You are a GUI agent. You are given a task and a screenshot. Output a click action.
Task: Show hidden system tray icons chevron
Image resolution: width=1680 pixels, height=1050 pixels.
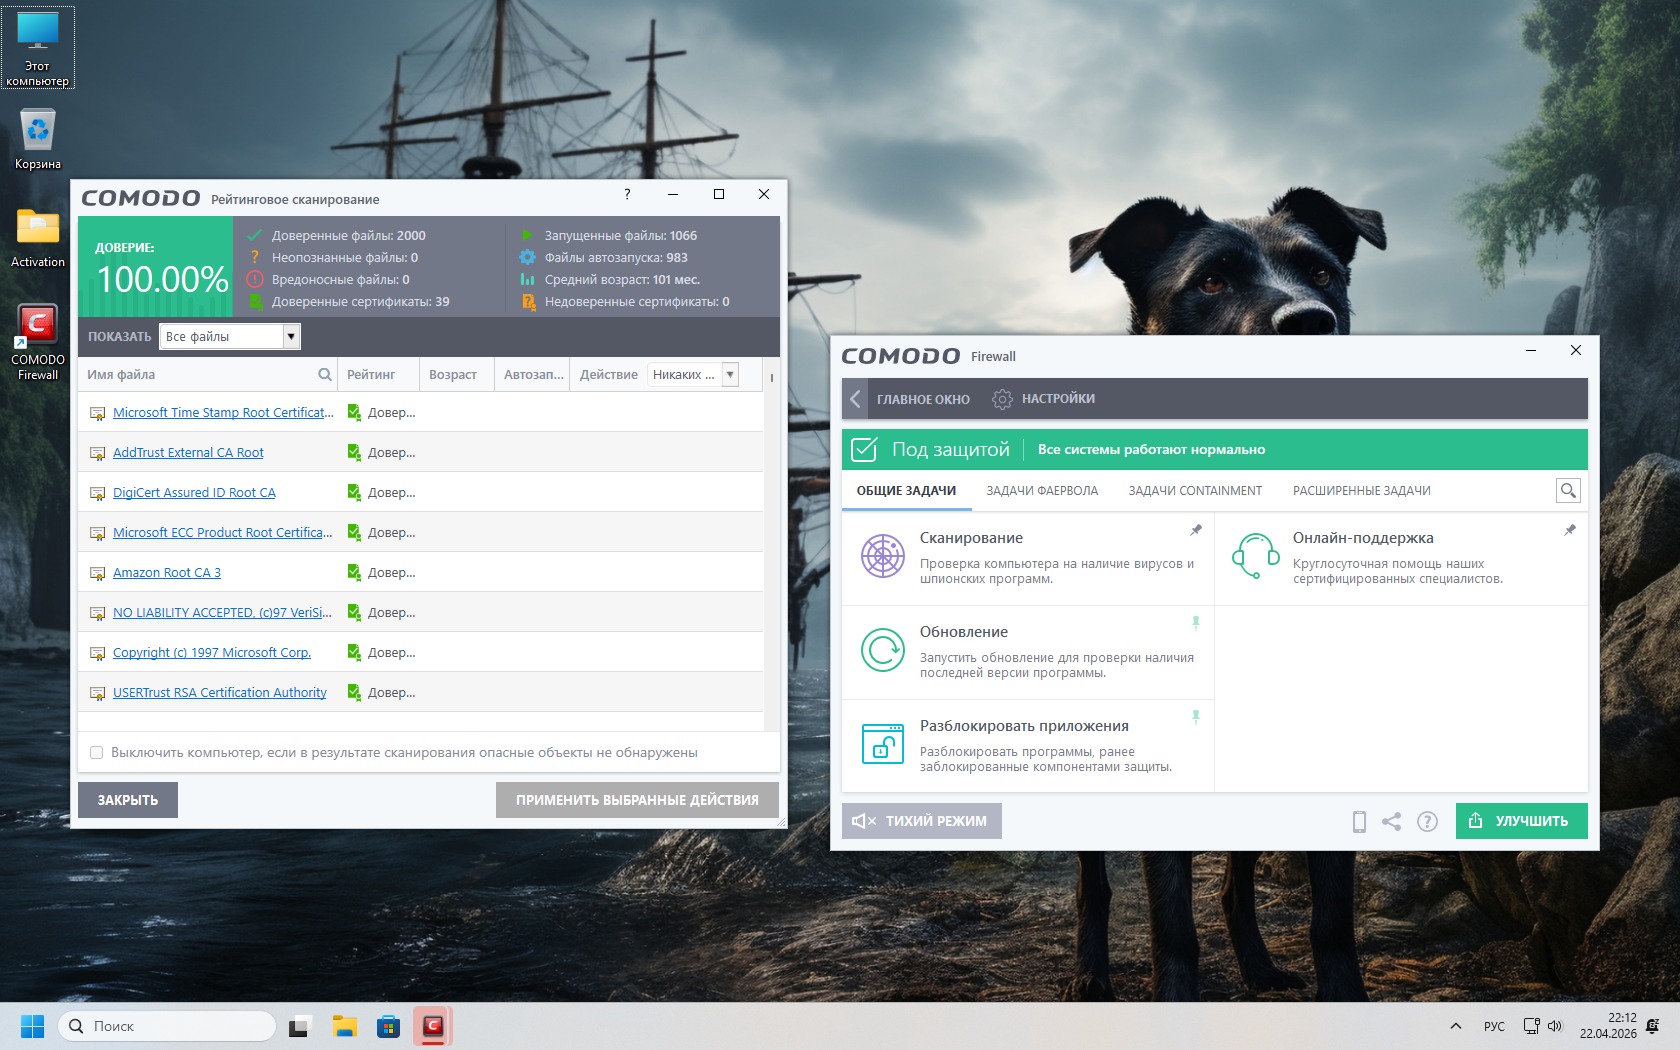(1456, 1026)
